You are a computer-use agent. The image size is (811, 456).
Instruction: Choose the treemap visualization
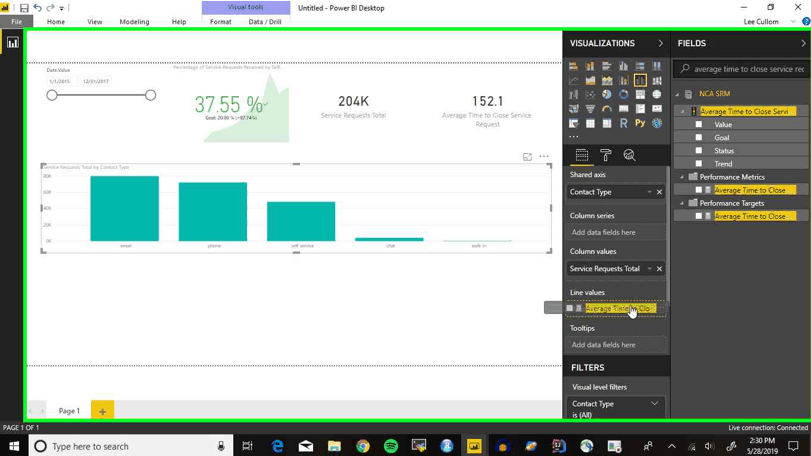(x=640, y=95)
